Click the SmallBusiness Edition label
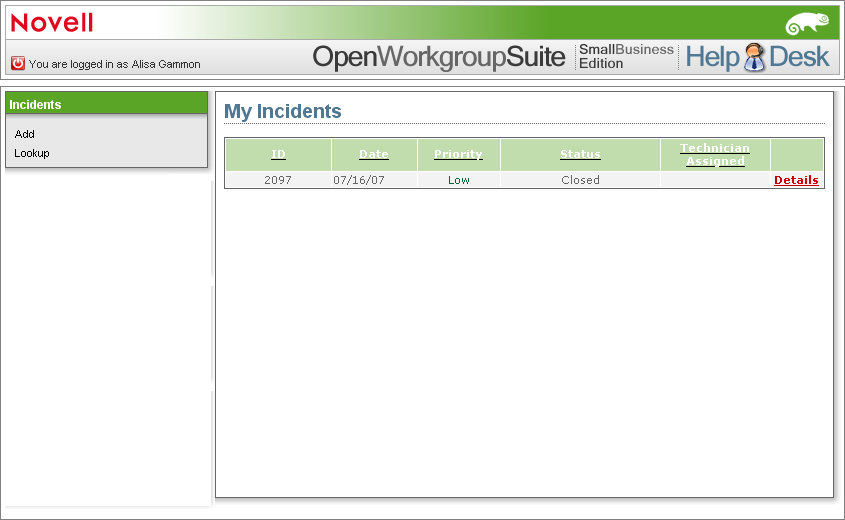 click(x=626, y=57)
